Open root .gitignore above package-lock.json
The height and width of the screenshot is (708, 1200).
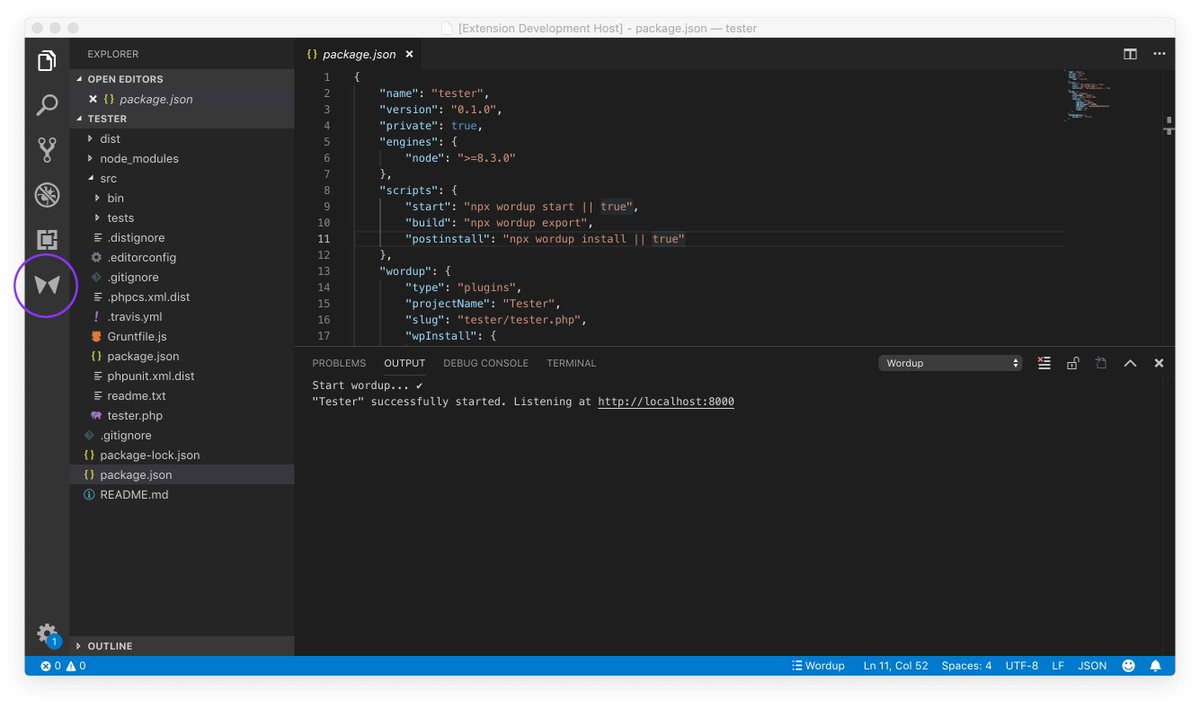(125, 435)
